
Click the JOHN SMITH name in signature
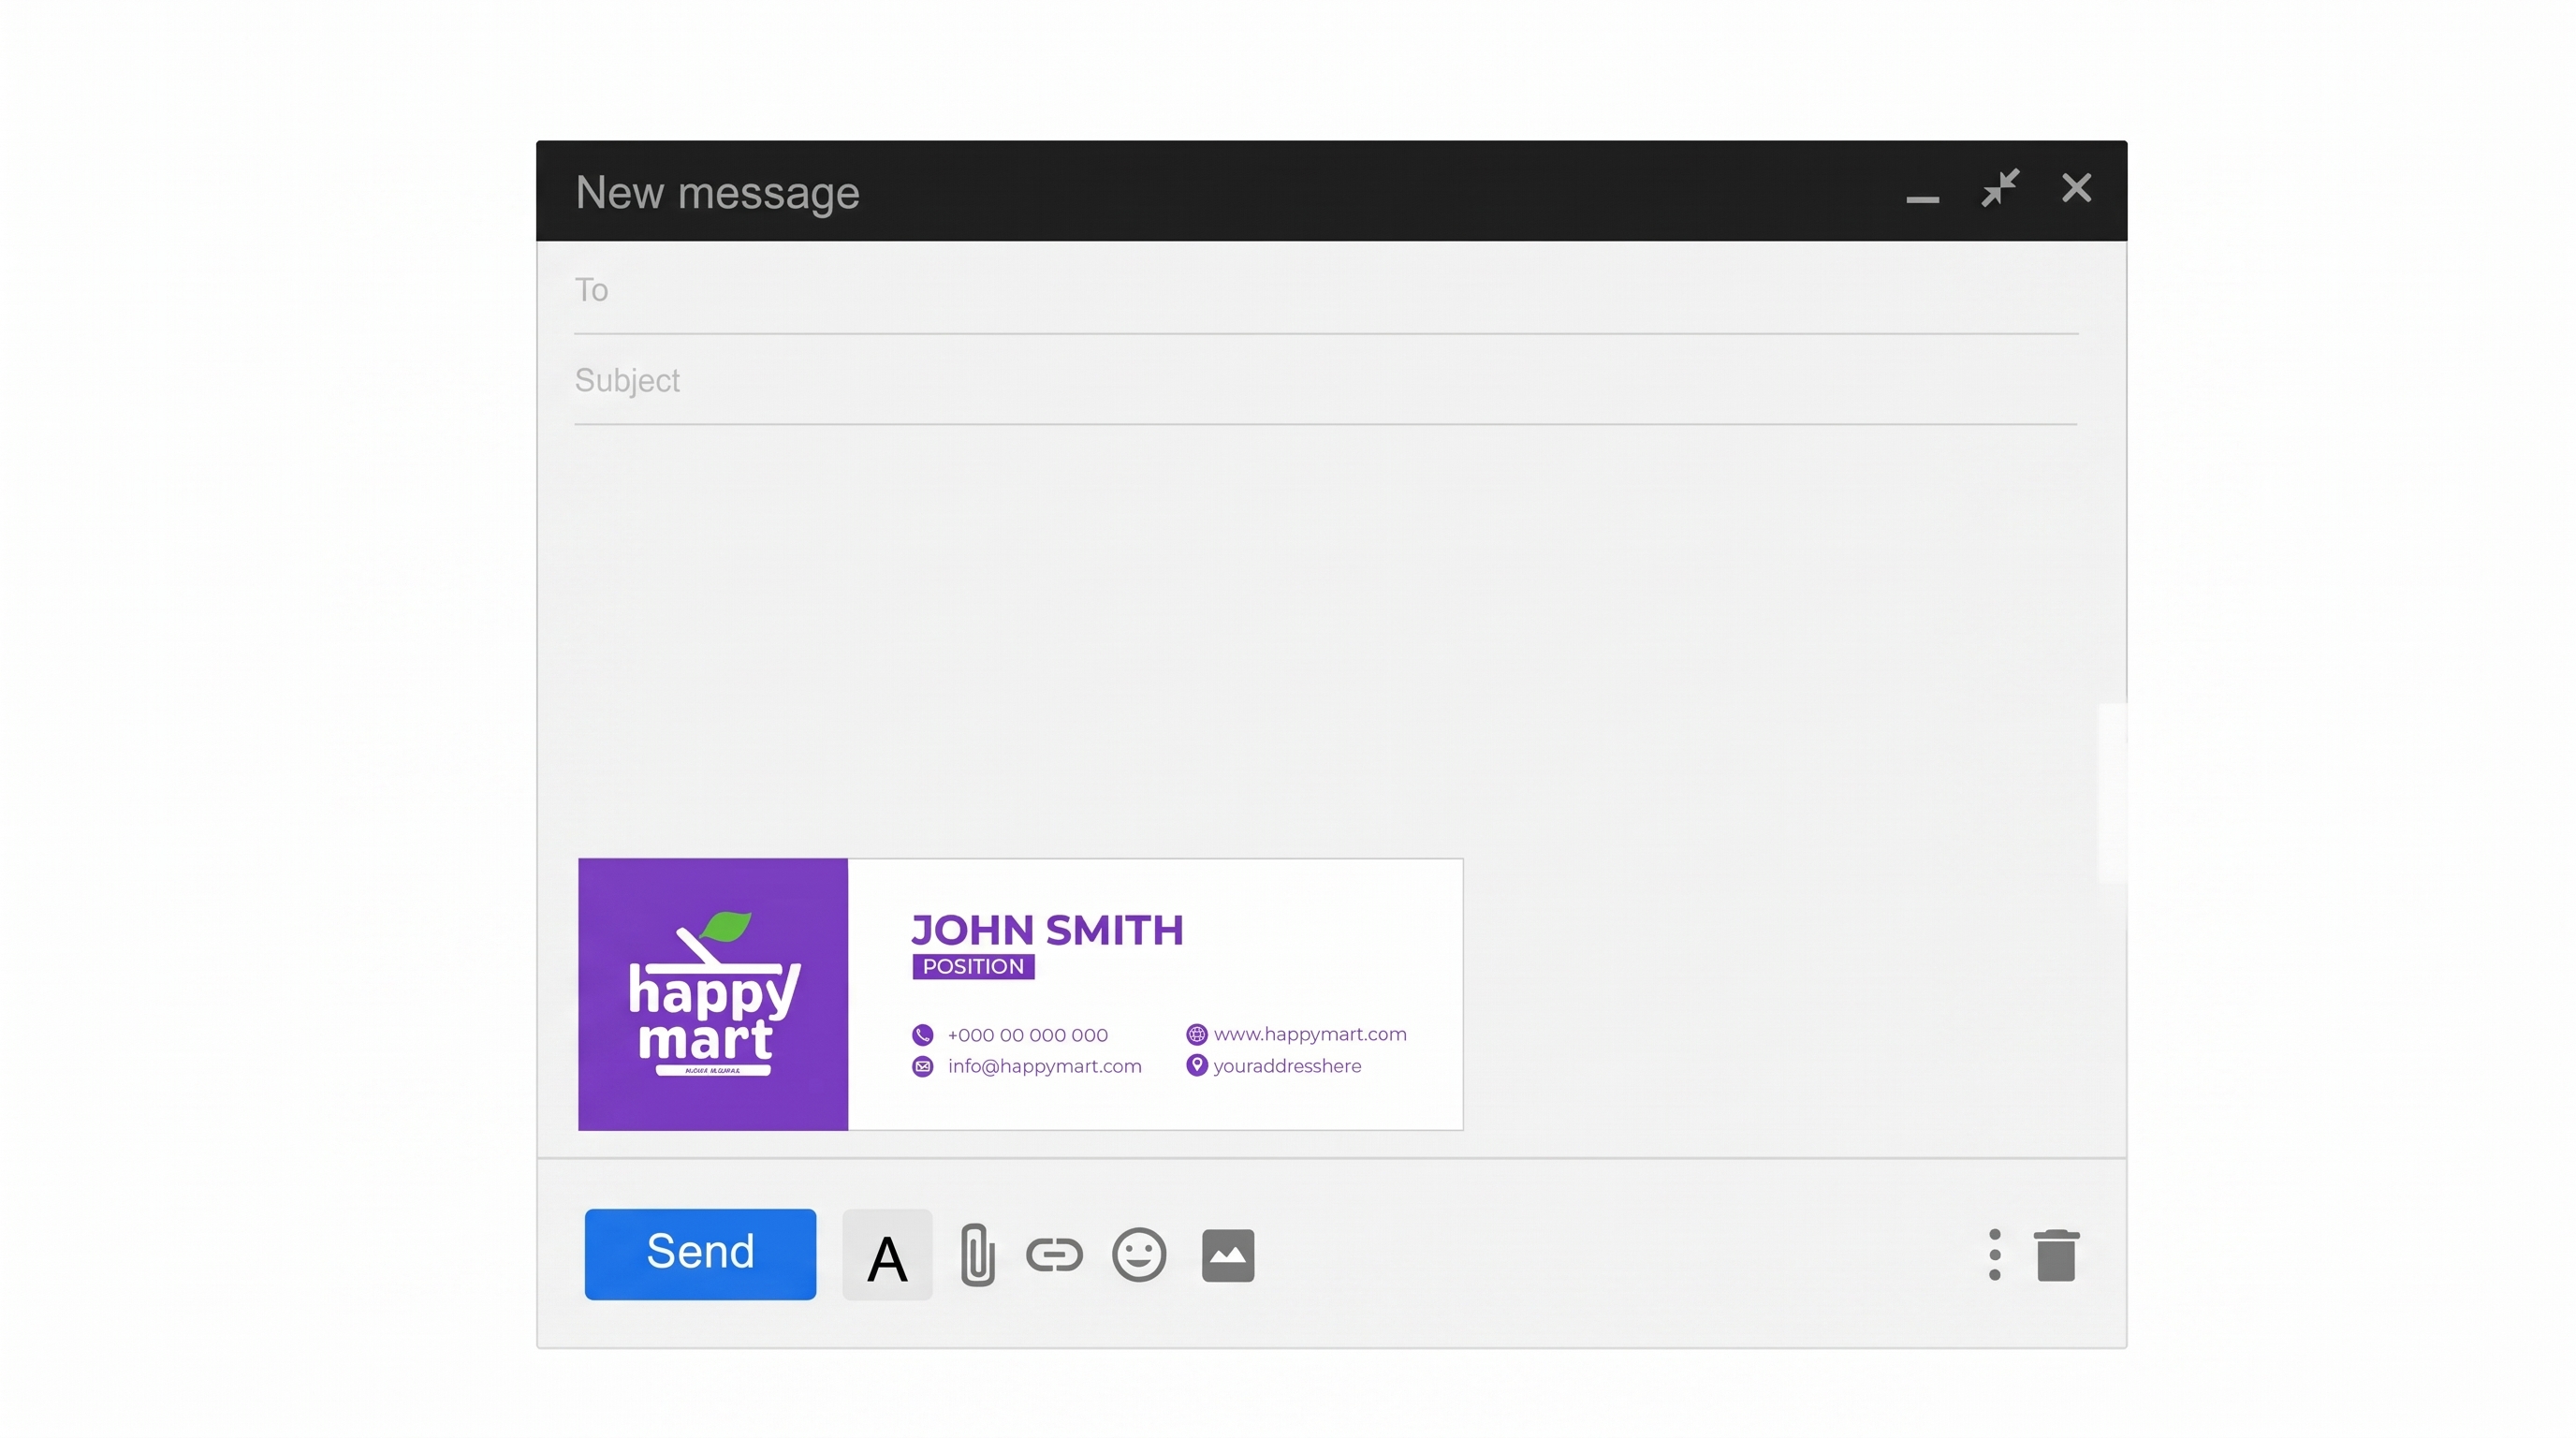click(x=1047, y=930)
